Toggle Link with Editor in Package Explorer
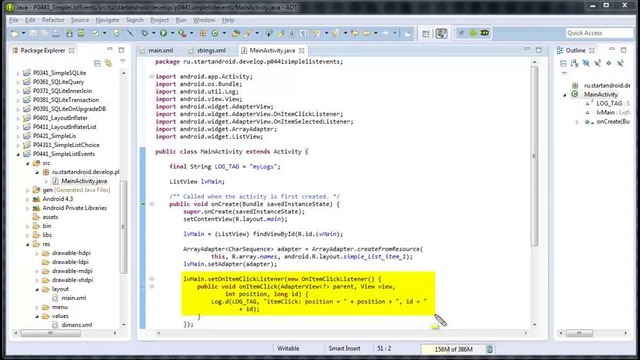This screenshot has height=360, width=640. coord(109,63)
